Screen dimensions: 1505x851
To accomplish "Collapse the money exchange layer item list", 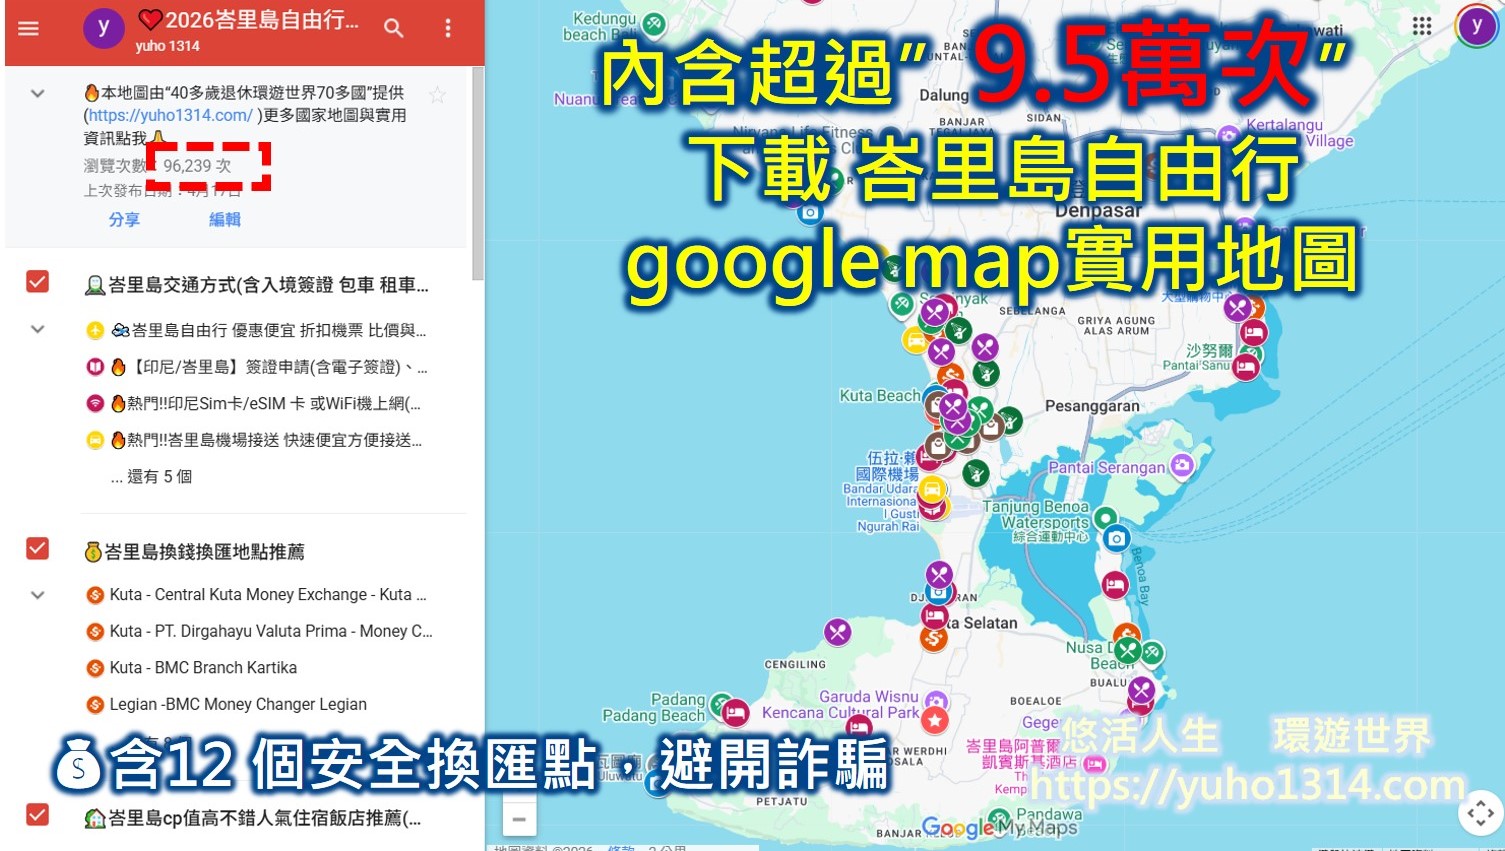I will [x=37, y=595].
